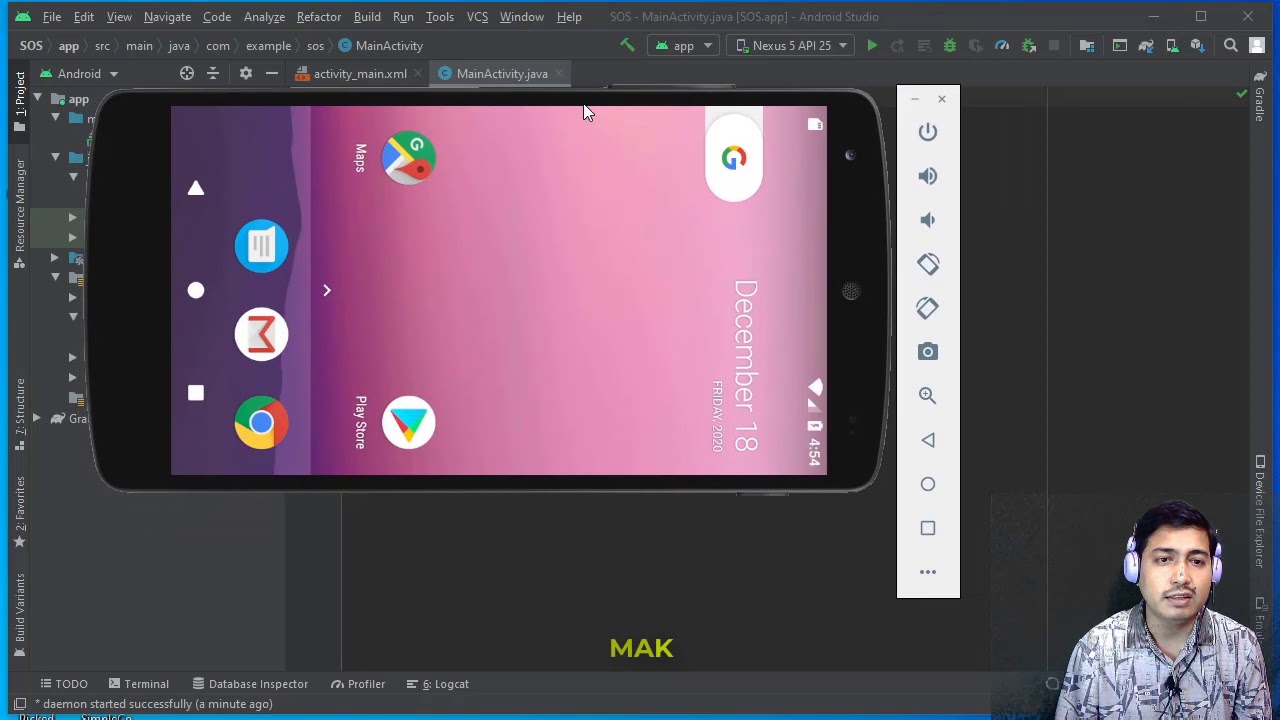Rotate the emulator left
This screenshot has width=1280, height=720.
[928, 264]
